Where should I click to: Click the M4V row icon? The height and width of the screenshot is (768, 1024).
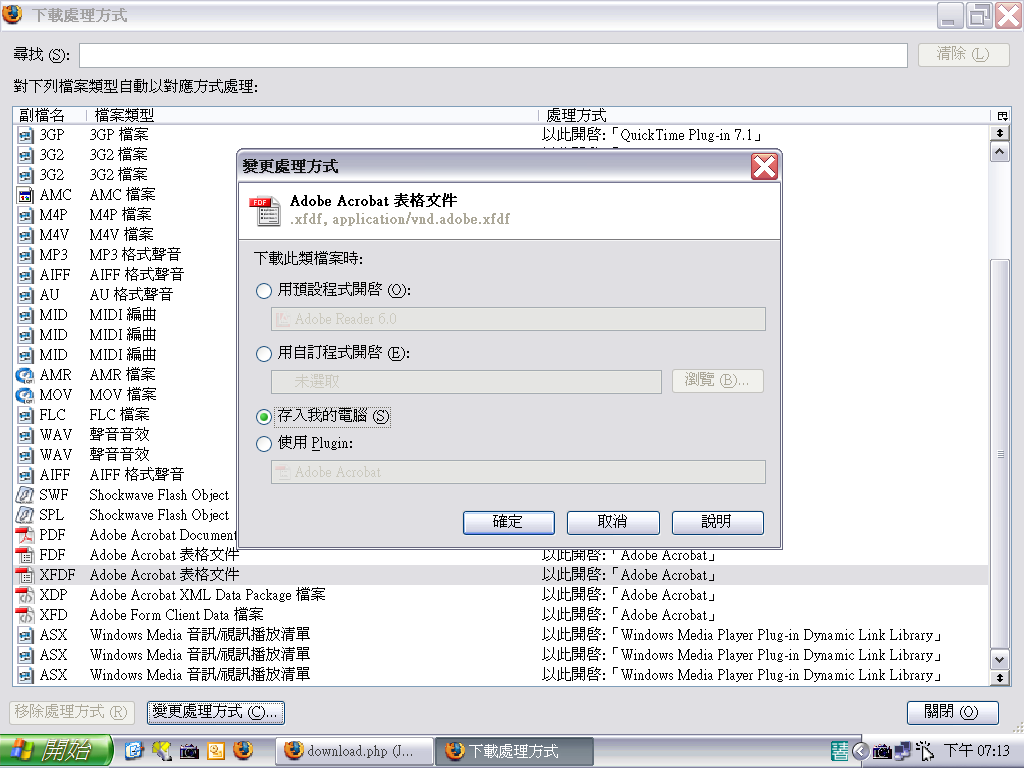(x=25, y=235)
